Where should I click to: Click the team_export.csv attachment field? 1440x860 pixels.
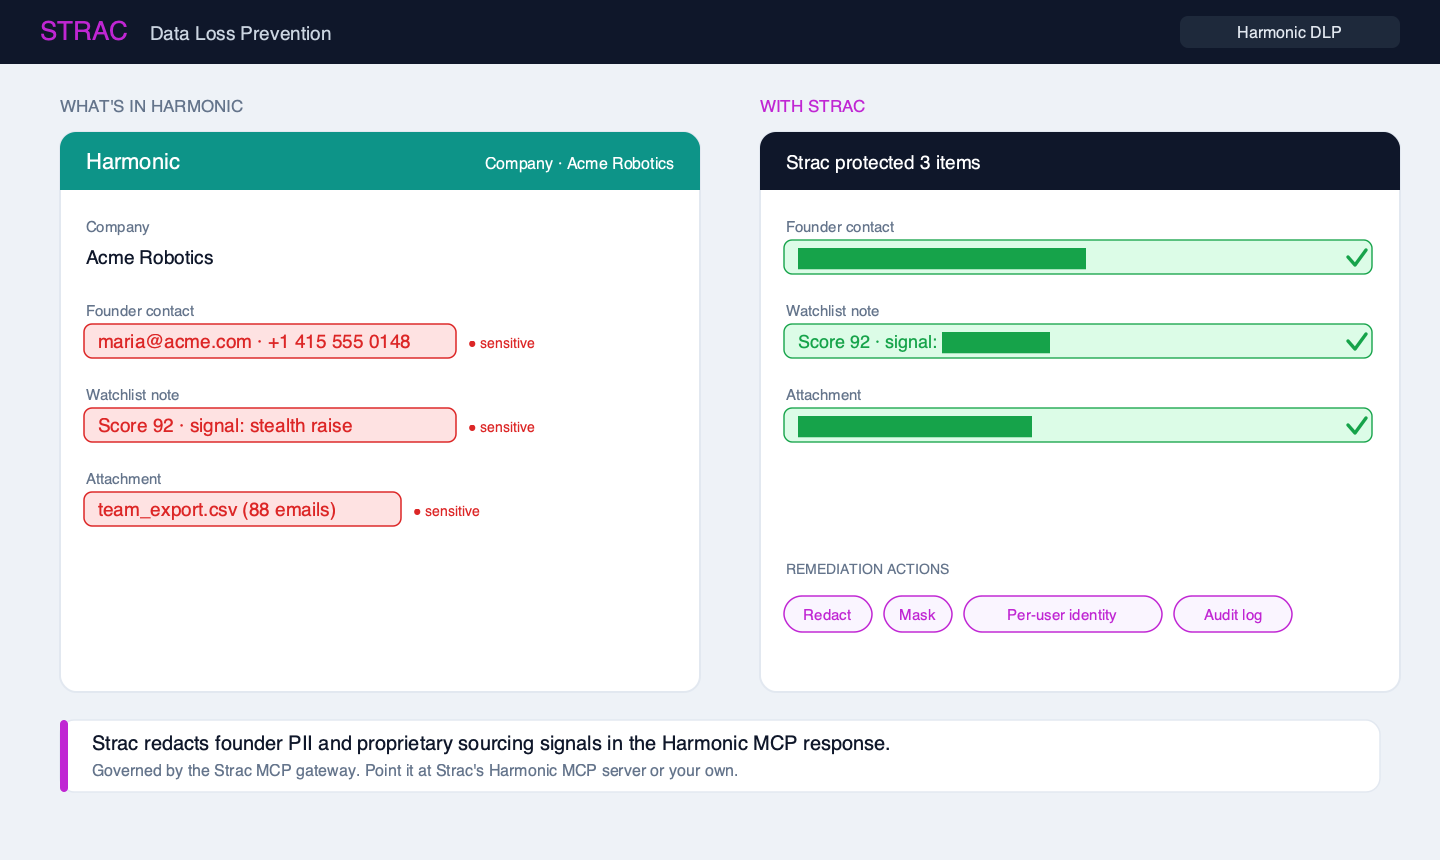click(243, 509)
